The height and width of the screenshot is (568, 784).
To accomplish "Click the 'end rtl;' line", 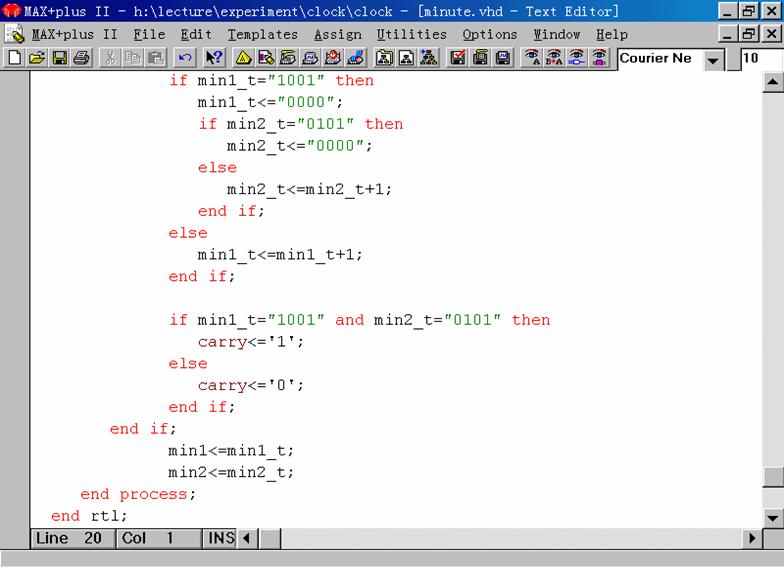I will (x=90, y=516).
